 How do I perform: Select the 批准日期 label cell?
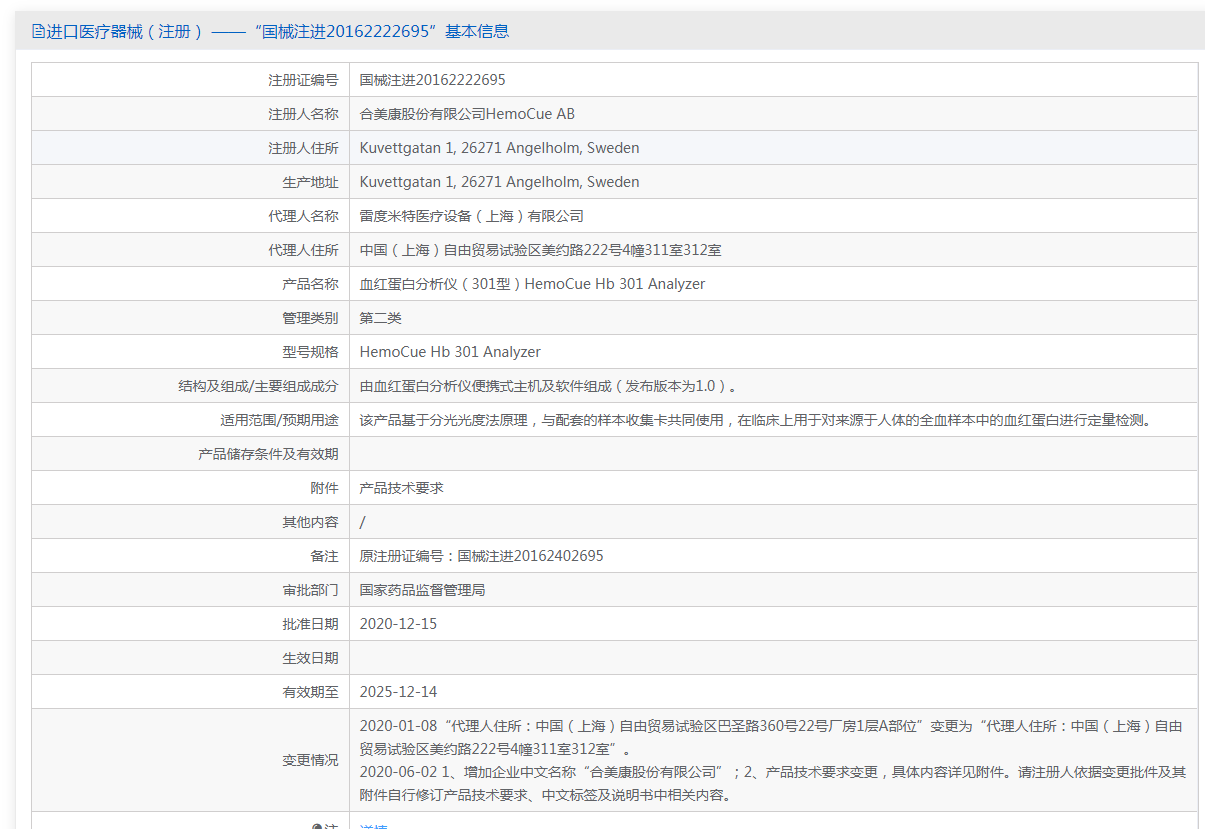pyautogui.click(x=190, y=624)
